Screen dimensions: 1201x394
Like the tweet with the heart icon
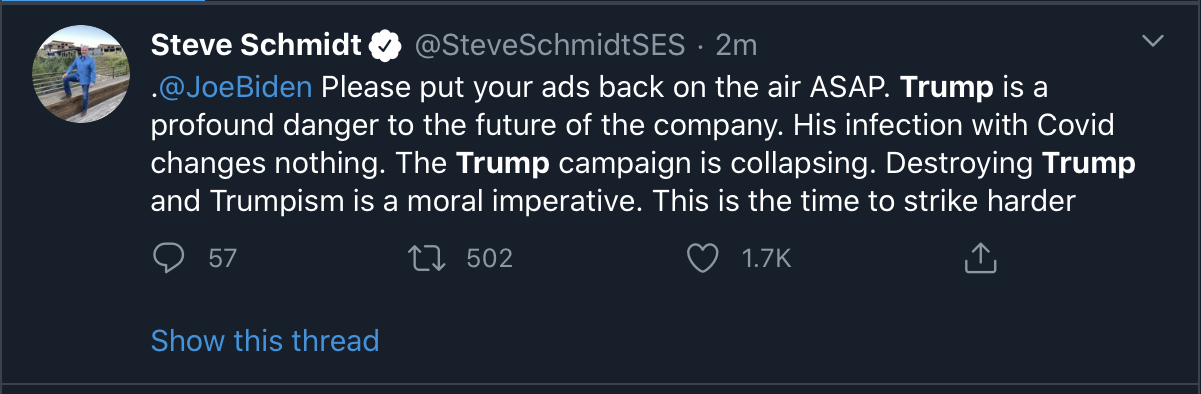704,259
